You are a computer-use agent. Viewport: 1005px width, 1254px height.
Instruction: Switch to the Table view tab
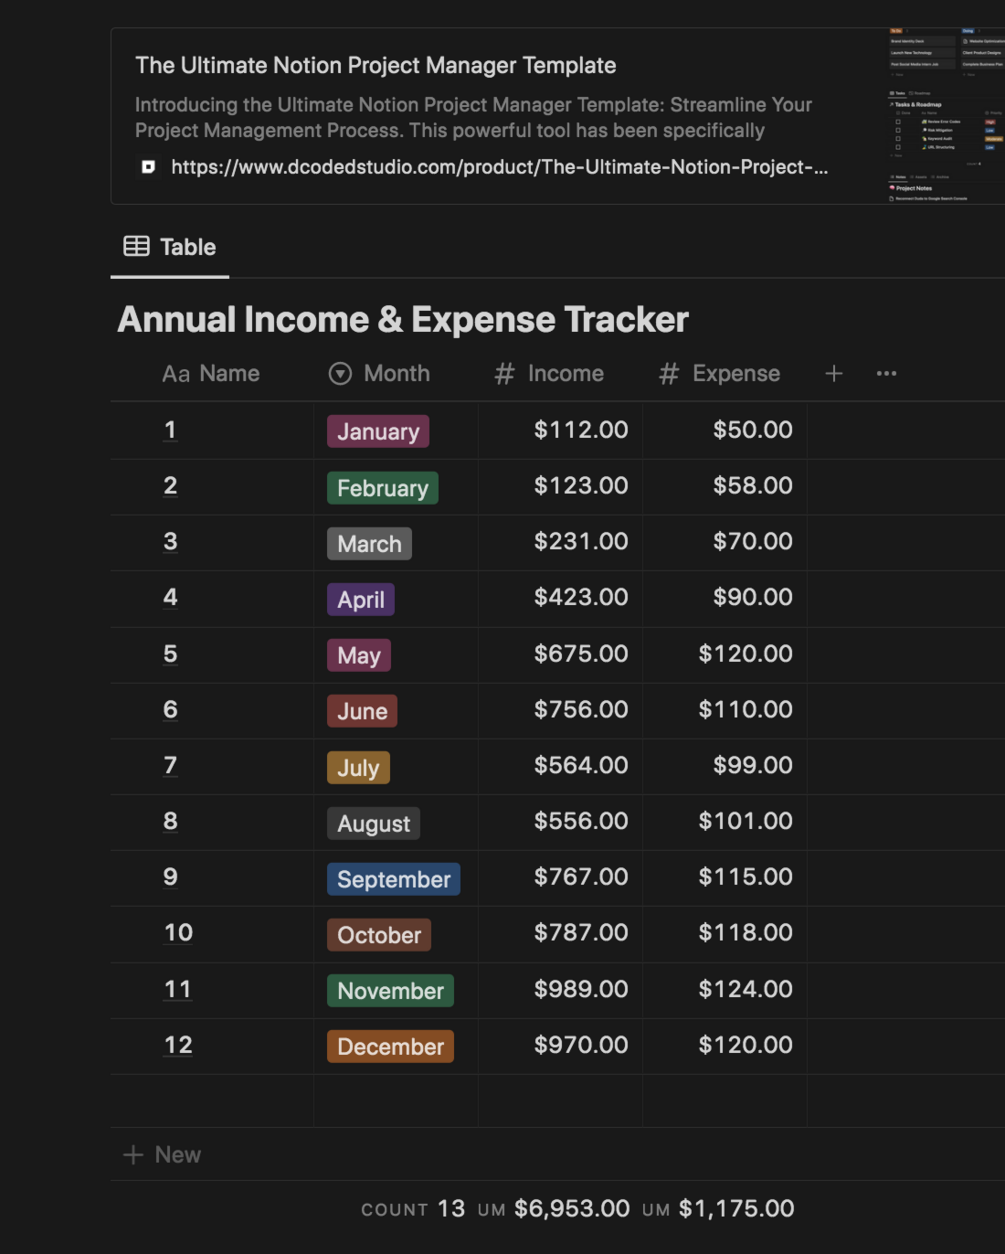tap(170, 247)
